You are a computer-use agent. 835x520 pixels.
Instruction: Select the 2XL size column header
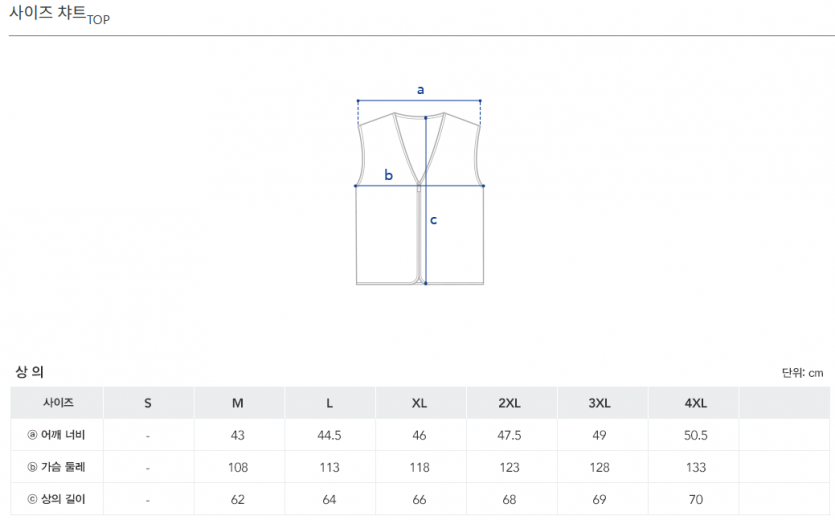tap(510, 403)
